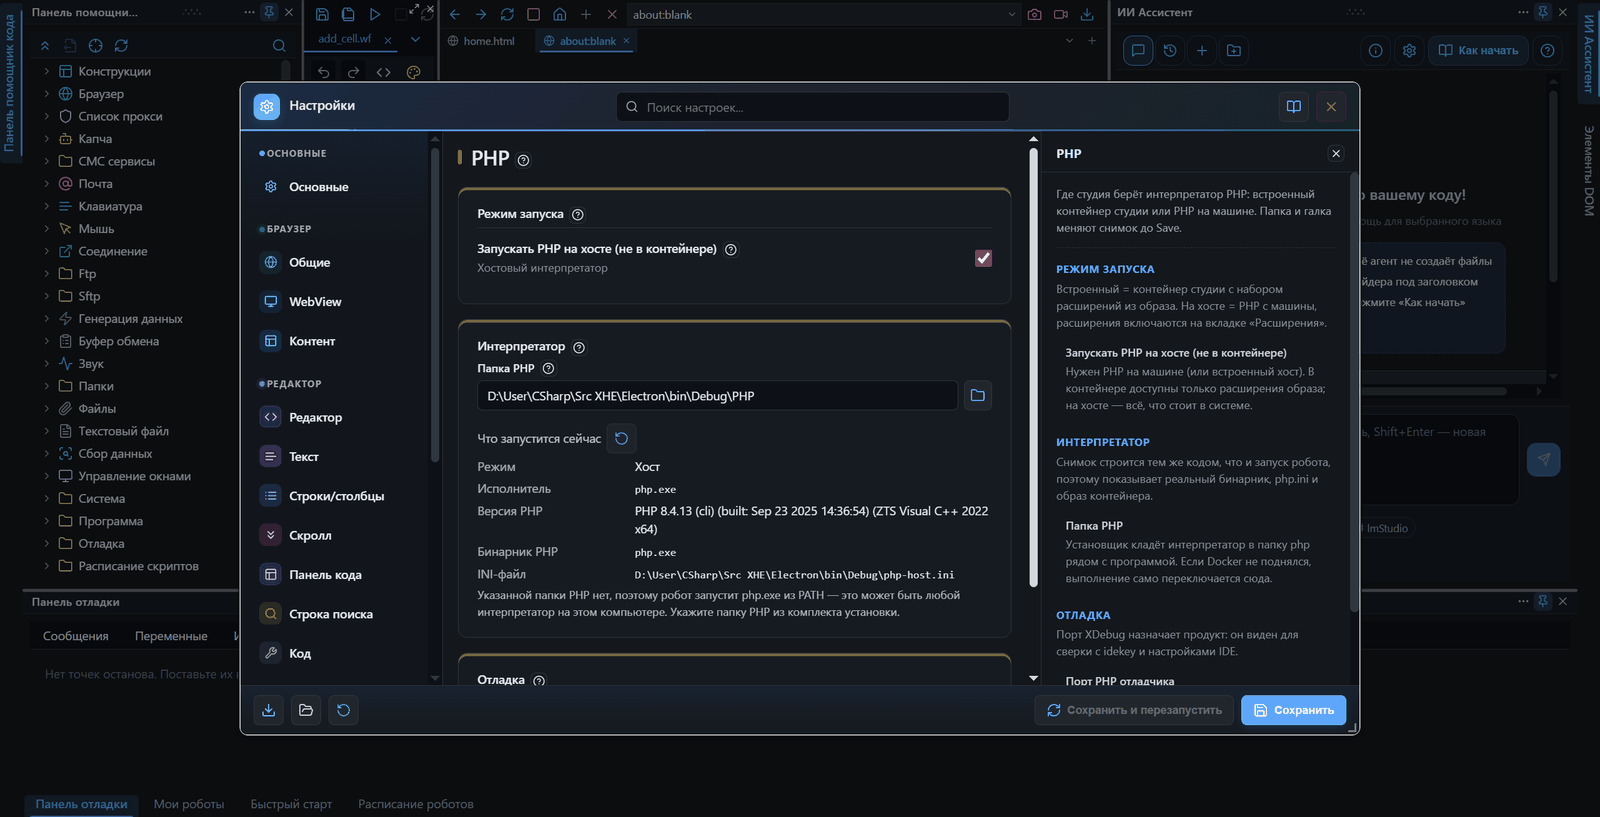Screen dimensions: 1600x817
Task: Click the export settings download icon
Action: [x=268, y=710]
